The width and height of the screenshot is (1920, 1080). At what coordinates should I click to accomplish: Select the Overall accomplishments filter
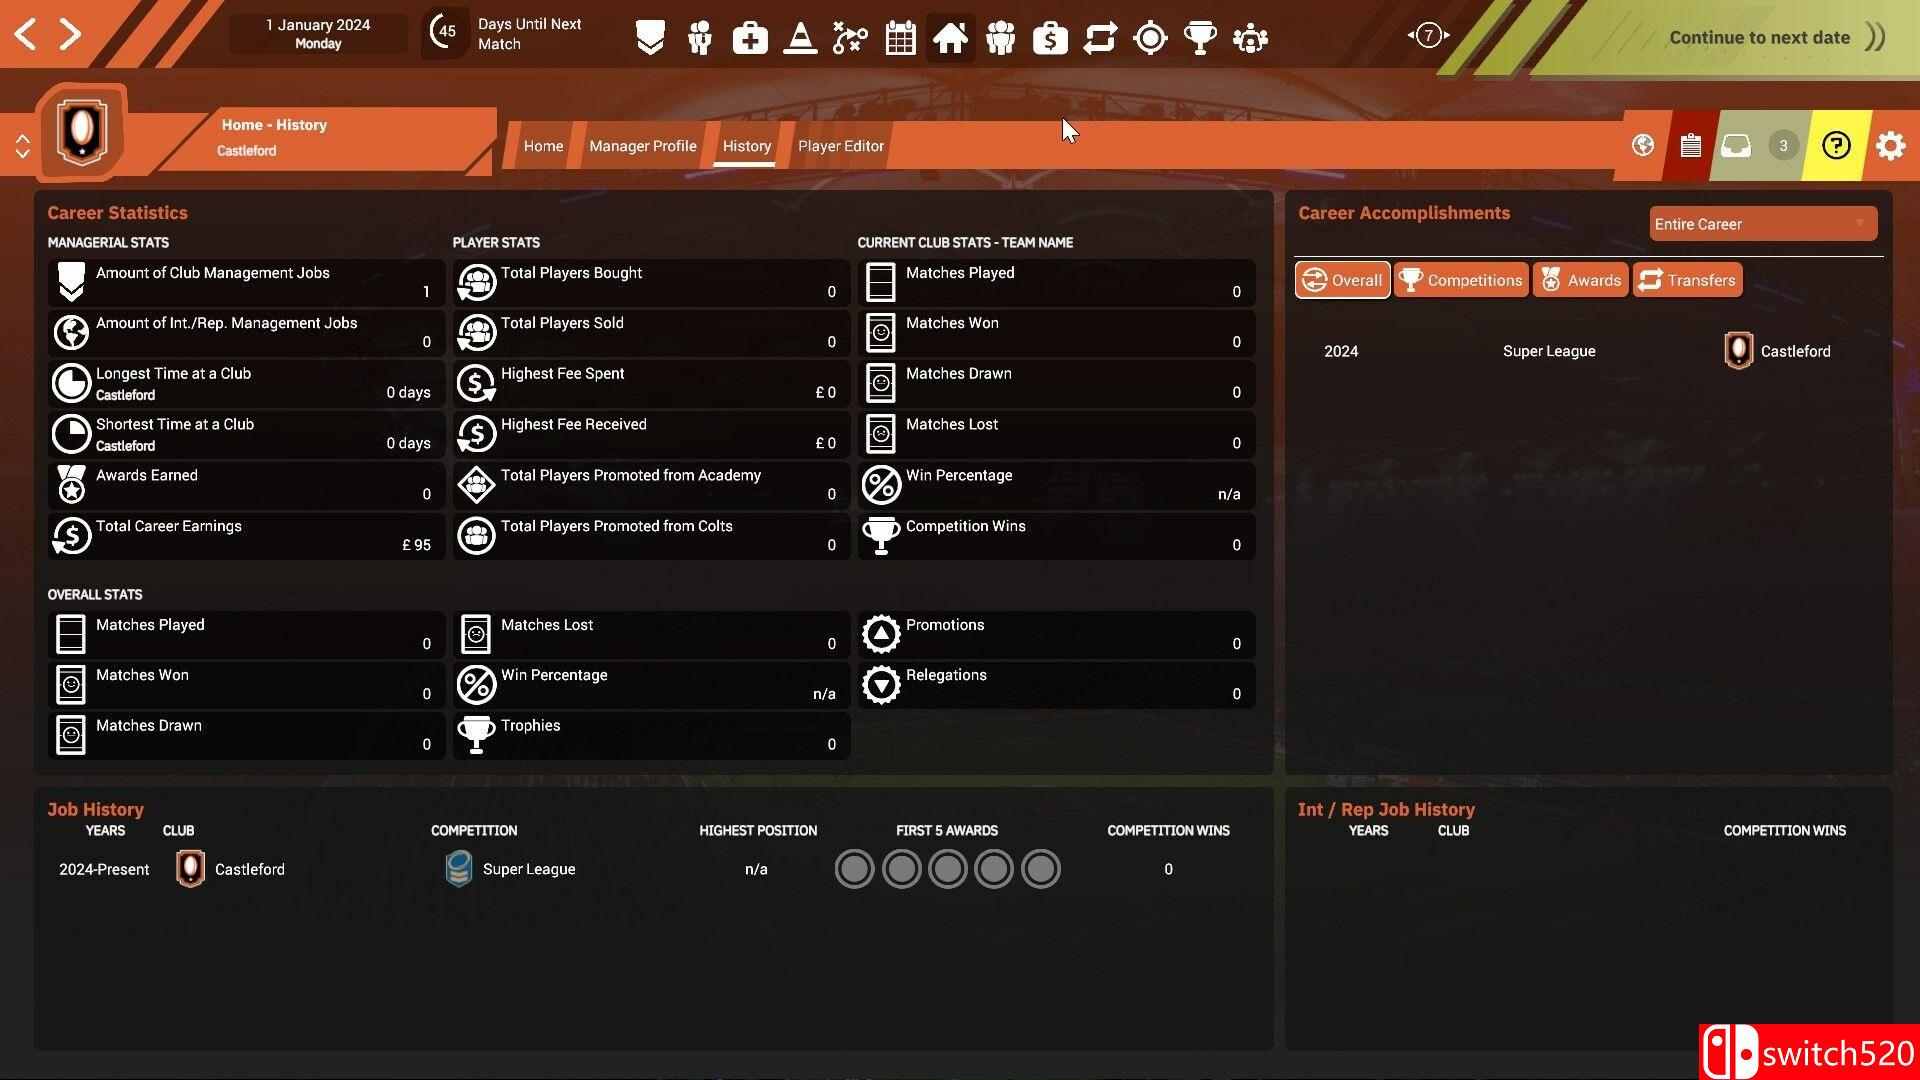click(x=1342, y=280)
